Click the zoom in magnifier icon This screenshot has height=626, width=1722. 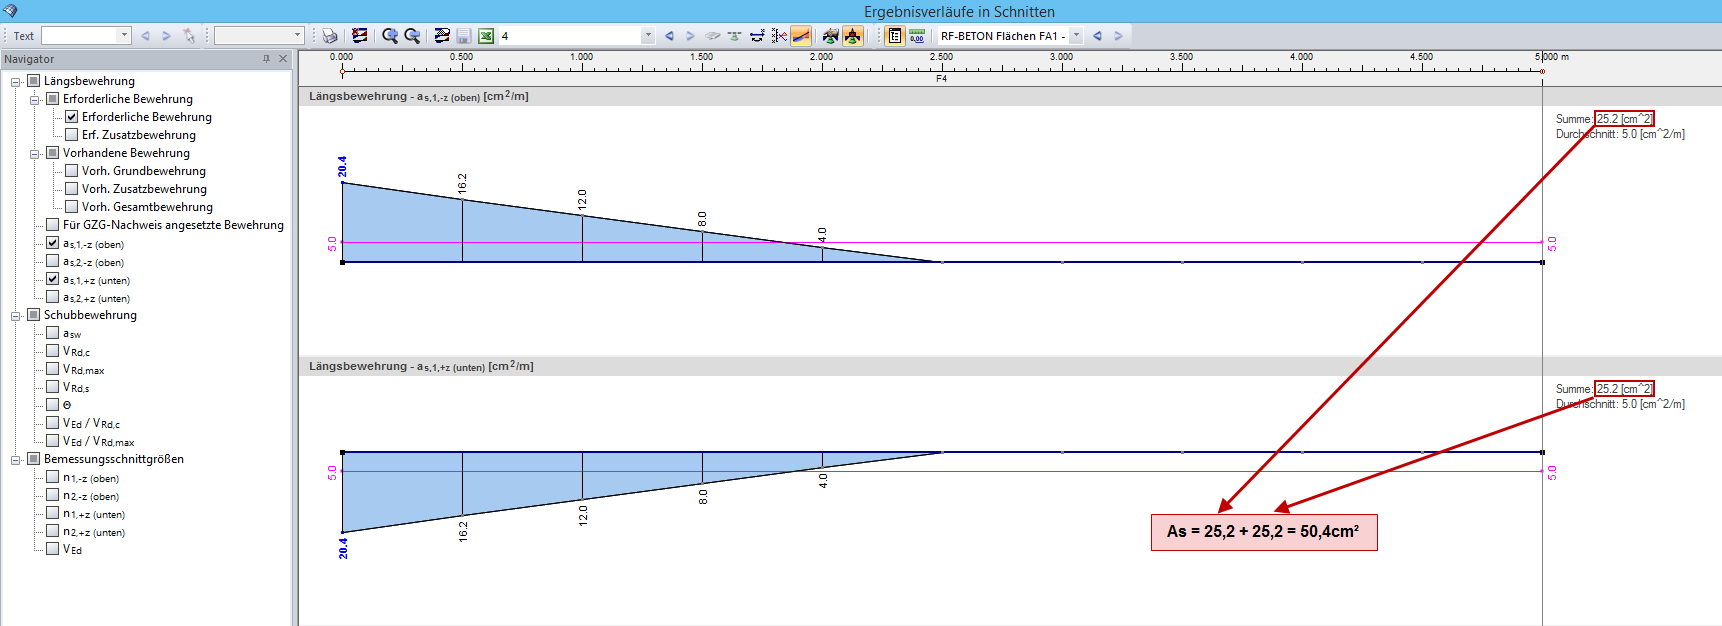(390, 36)
